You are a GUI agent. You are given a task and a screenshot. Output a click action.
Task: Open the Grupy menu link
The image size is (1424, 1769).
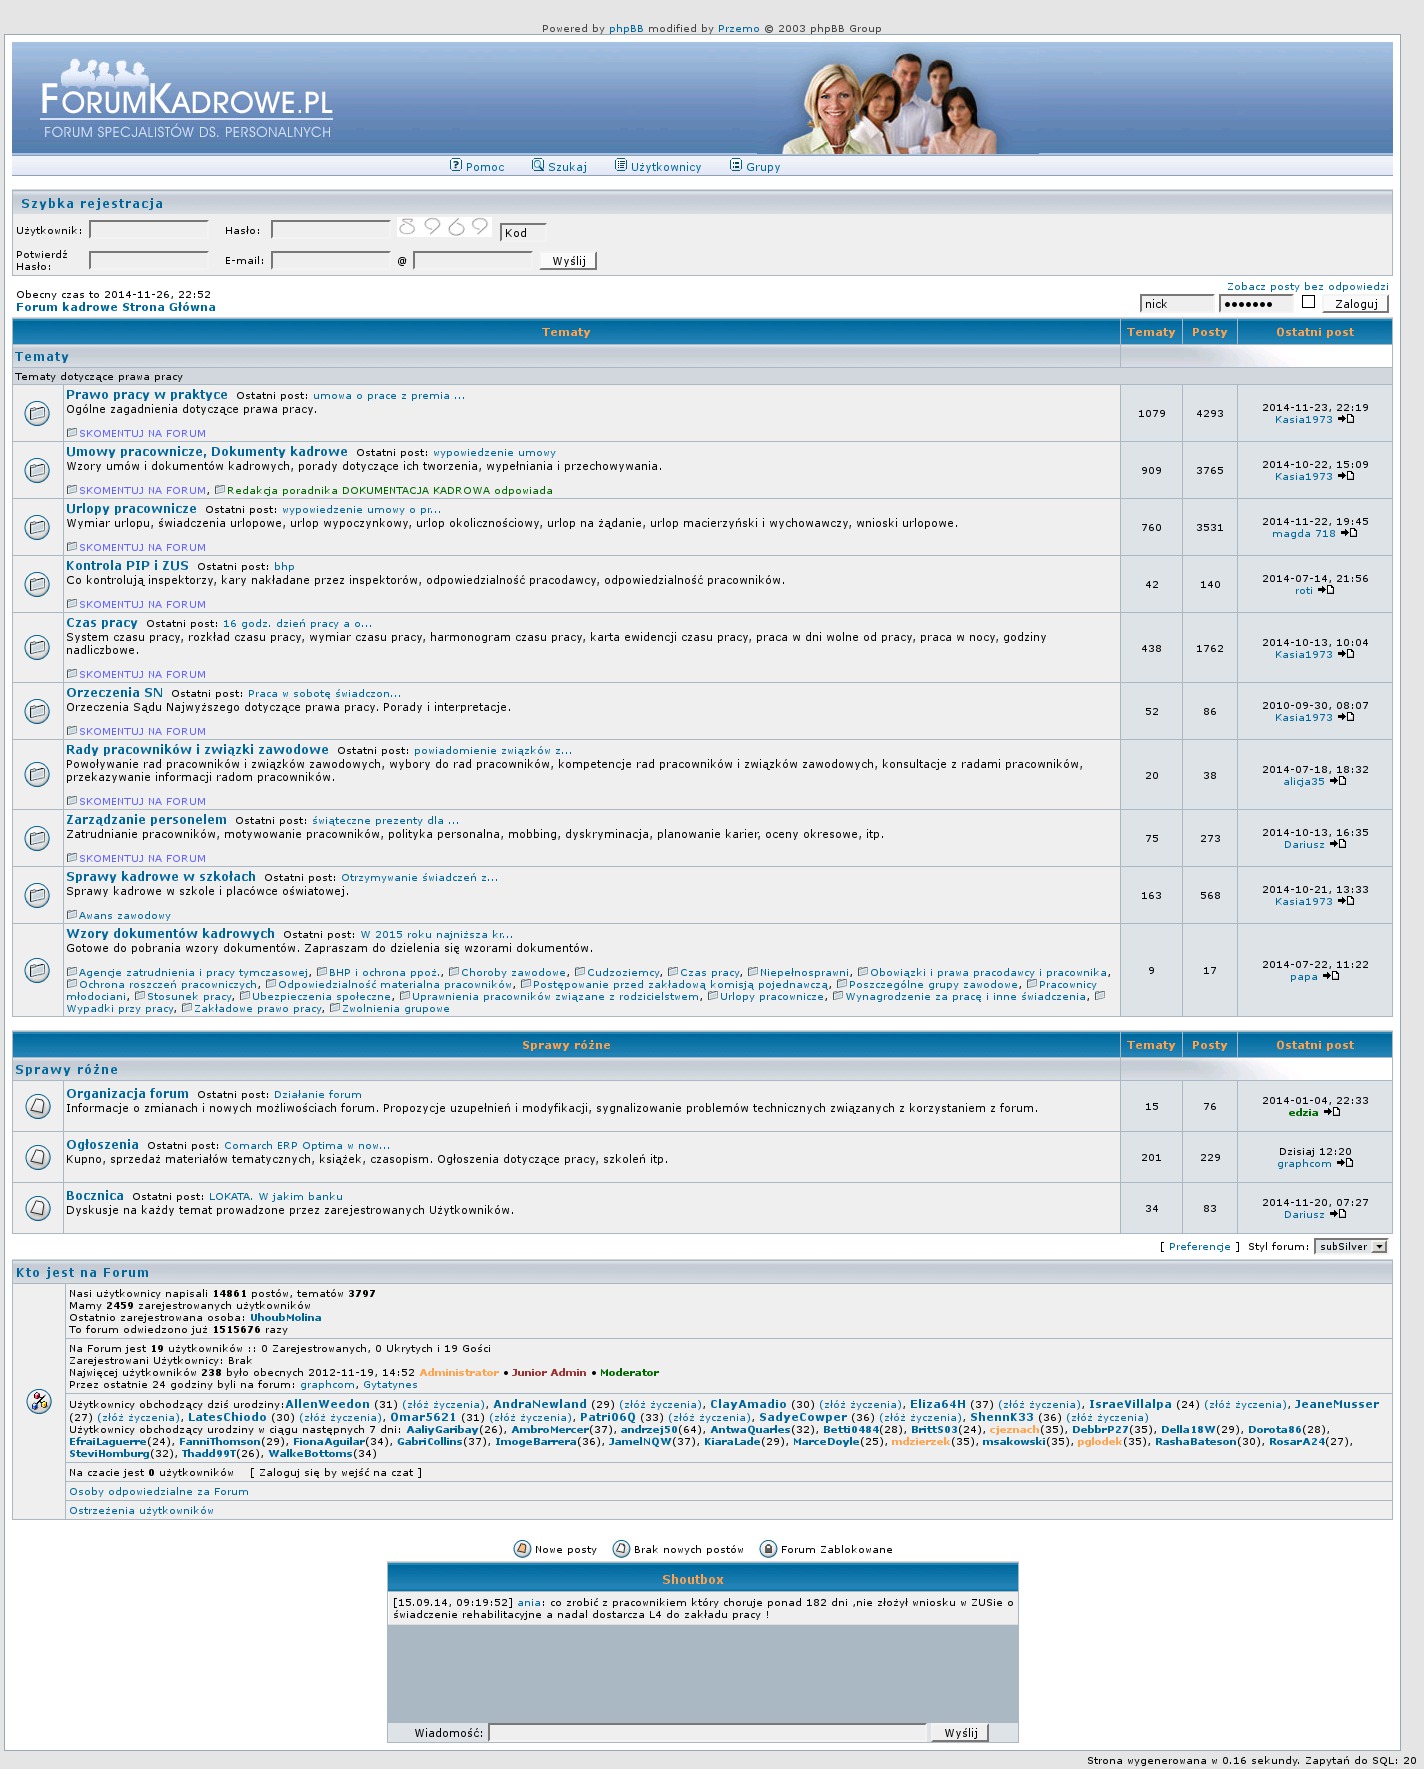pos(763,167)
